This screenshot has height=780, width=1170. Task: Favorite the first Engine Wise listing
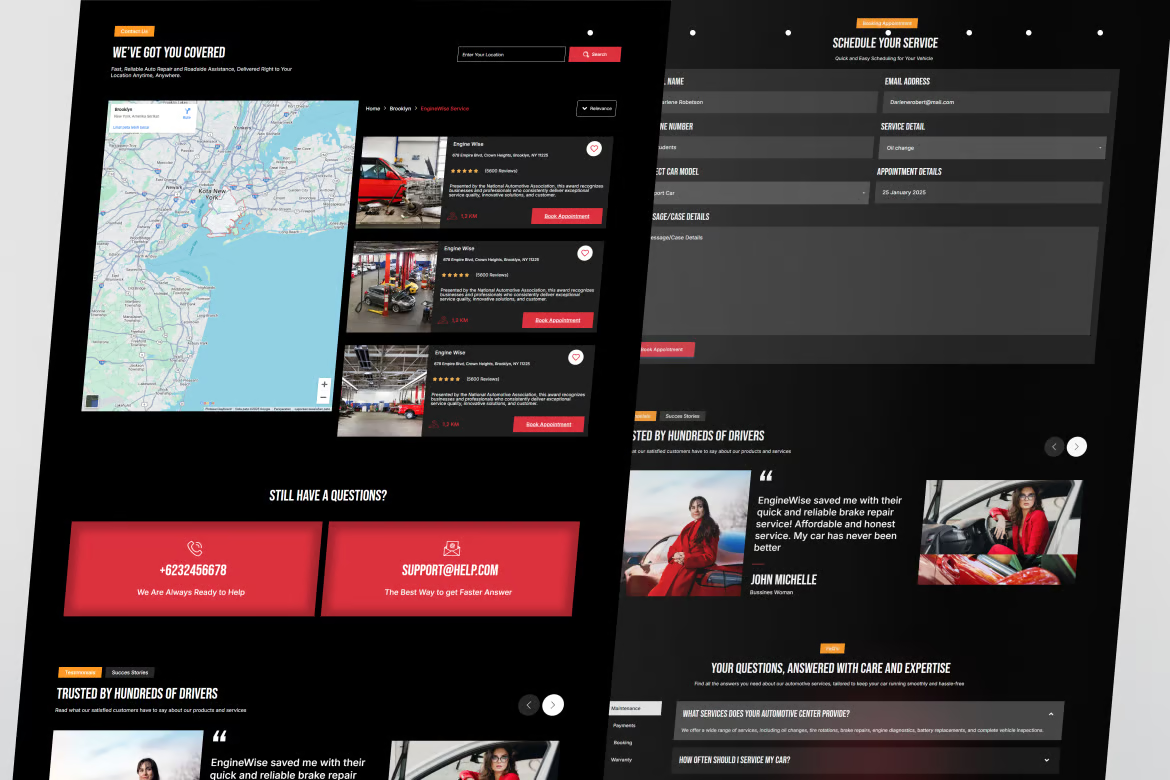pyautogui.click(x=594, y=148)
